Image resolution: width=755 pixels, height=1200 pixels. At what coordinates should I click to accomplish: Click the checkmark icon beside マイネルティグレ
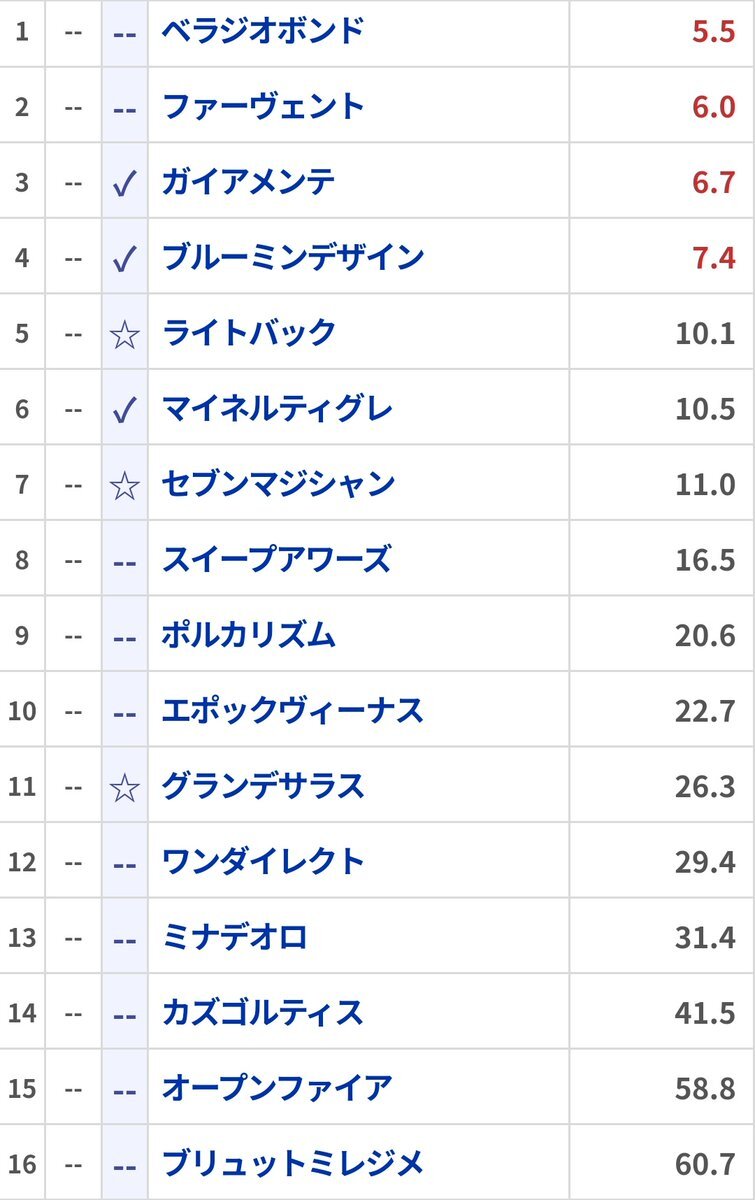[124, 411]
